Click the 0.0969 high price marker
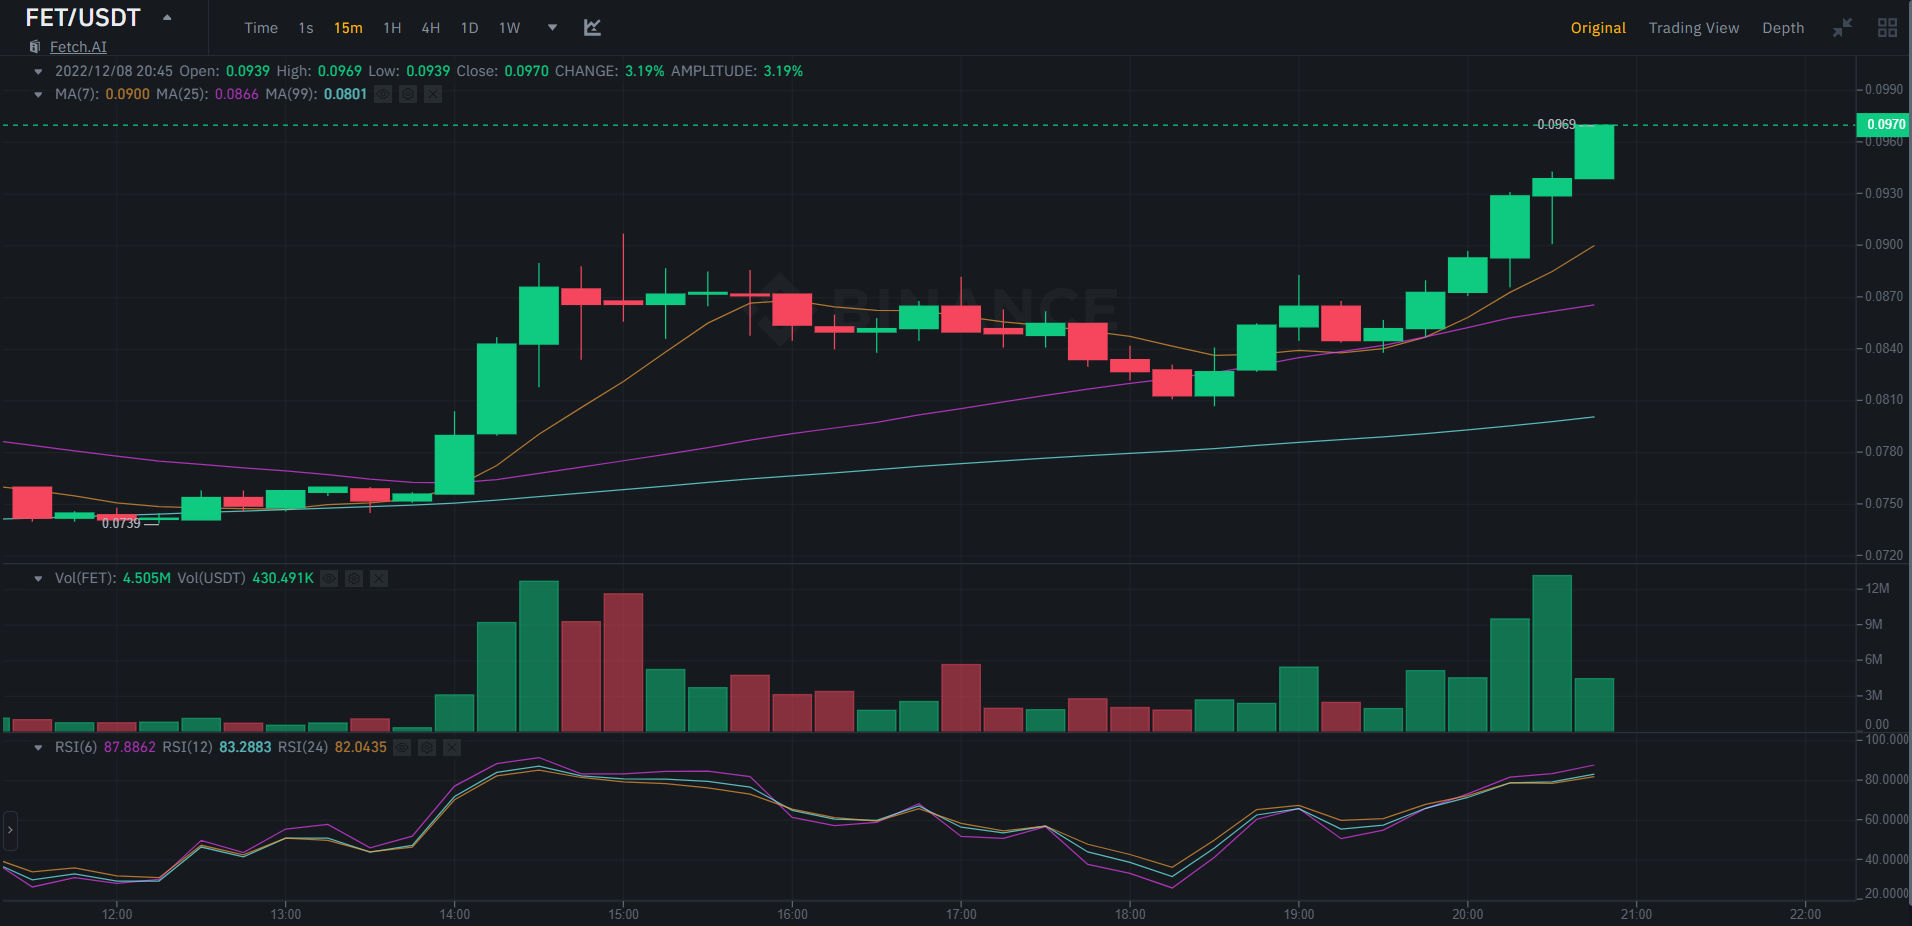 1556,124
